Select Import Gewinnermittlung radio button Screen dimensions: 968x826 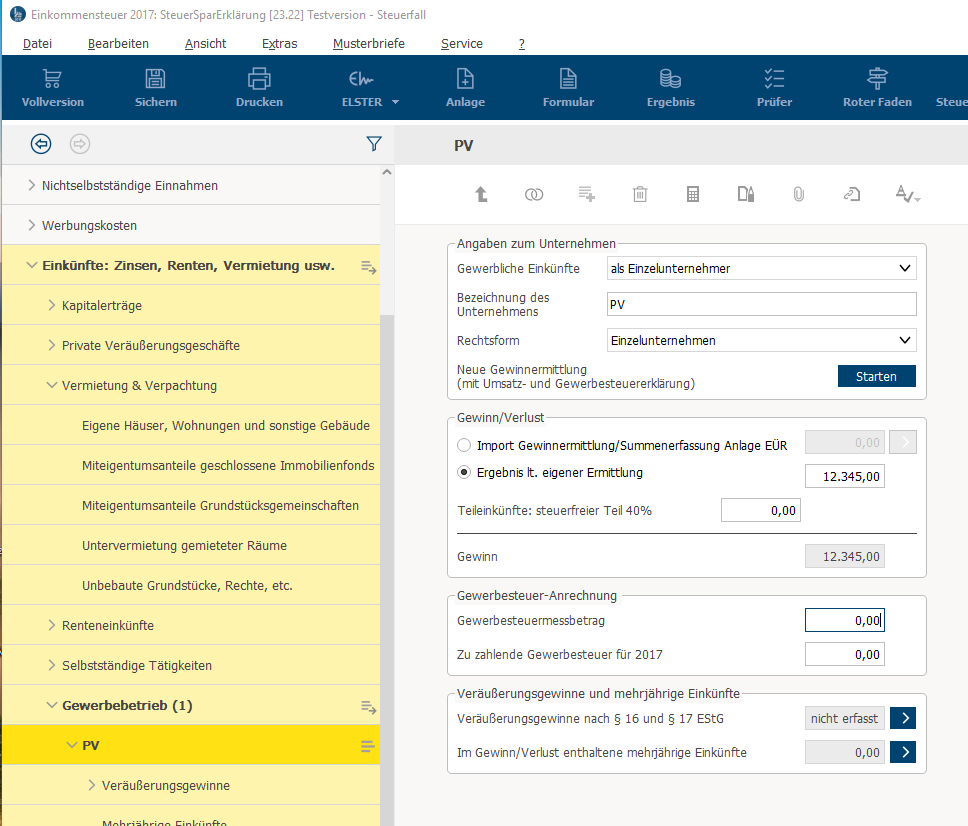coord(463,445)
